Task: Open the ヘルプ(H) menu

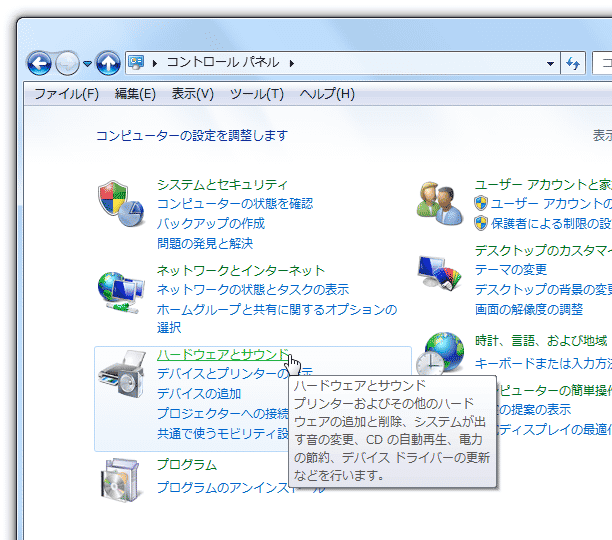Action: (327, 94)
